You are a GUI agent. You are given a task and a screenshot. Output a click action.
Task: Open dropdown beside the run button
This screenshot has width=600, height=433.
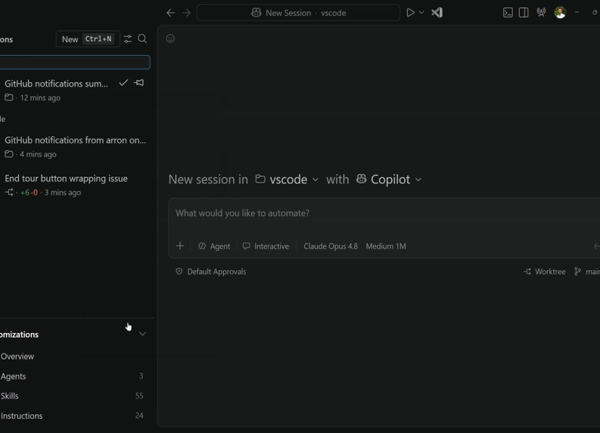tap(421, 13)
